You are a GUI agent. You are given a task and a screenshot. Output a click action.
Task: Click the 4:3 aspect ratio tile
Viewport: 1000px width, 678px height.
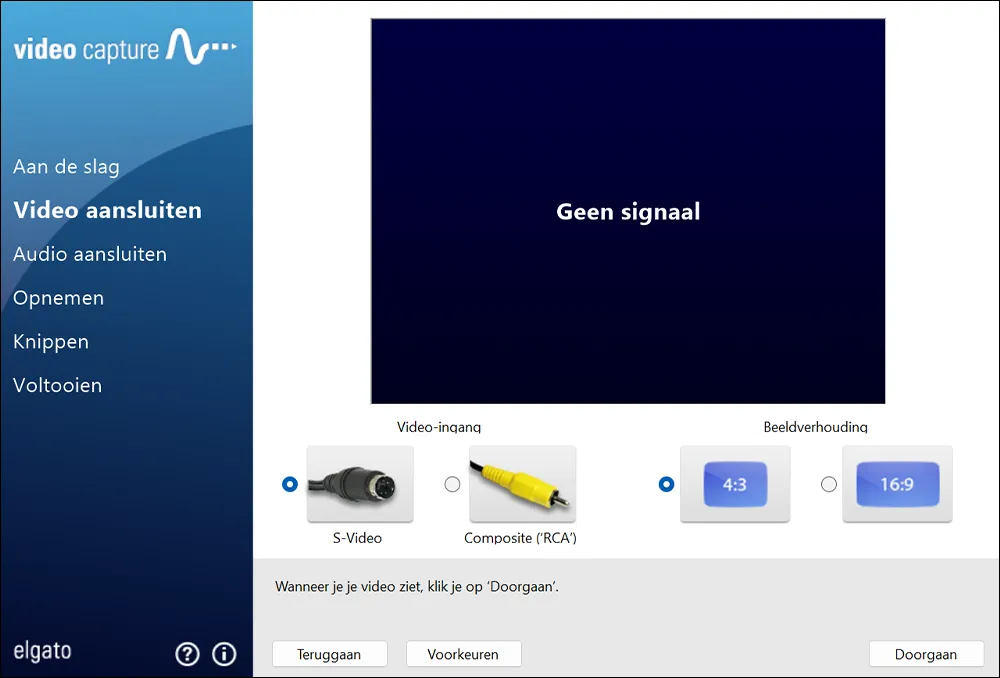735,484
